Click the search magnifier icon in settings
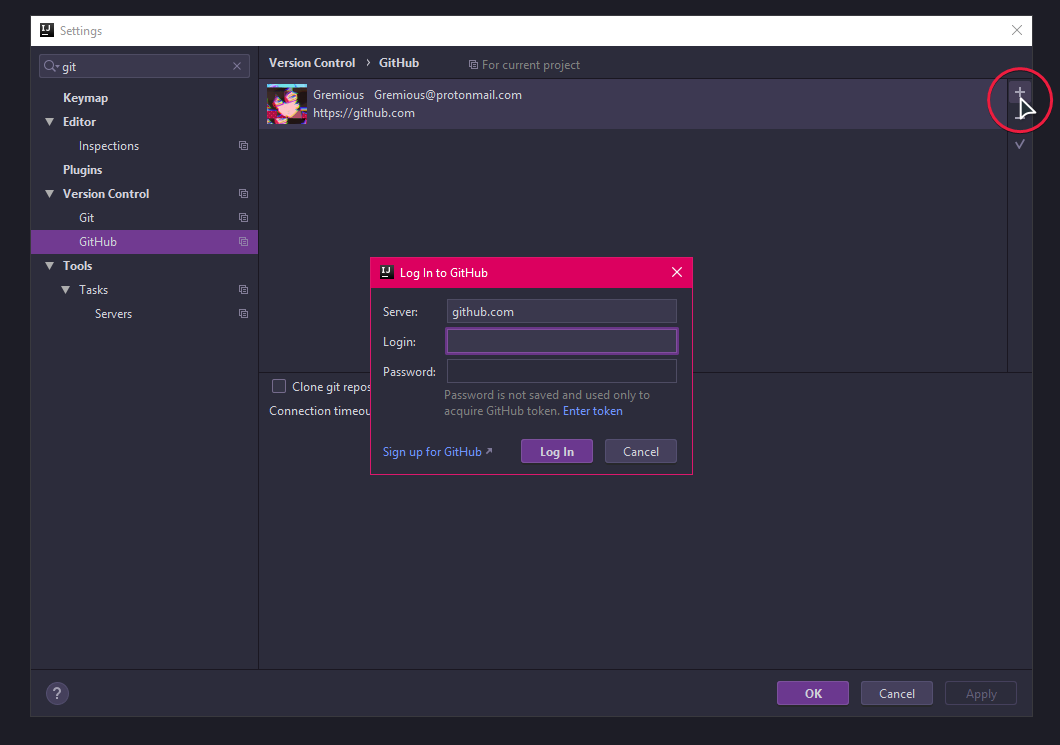The width and height of the screenshot is (1060, 745). pyautogui.click(x=51, y=66)
